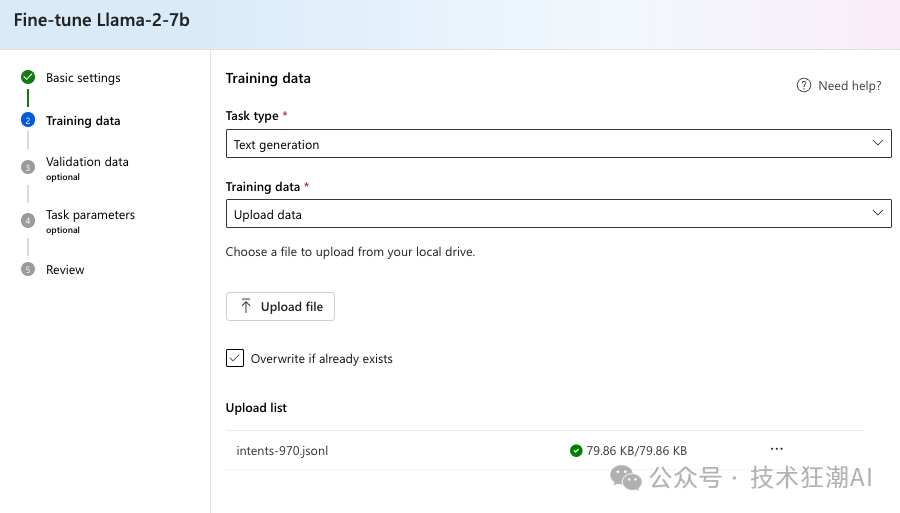Click the Fine-tune Llama-2-7b title
The image size is (900, 513).
tap(102, 20)
